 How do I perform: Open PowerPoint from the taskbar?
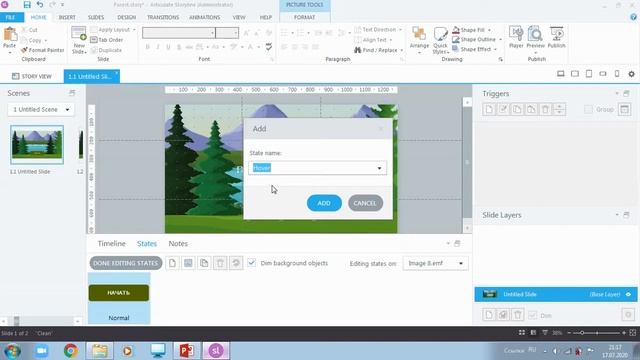click(187, 351)
